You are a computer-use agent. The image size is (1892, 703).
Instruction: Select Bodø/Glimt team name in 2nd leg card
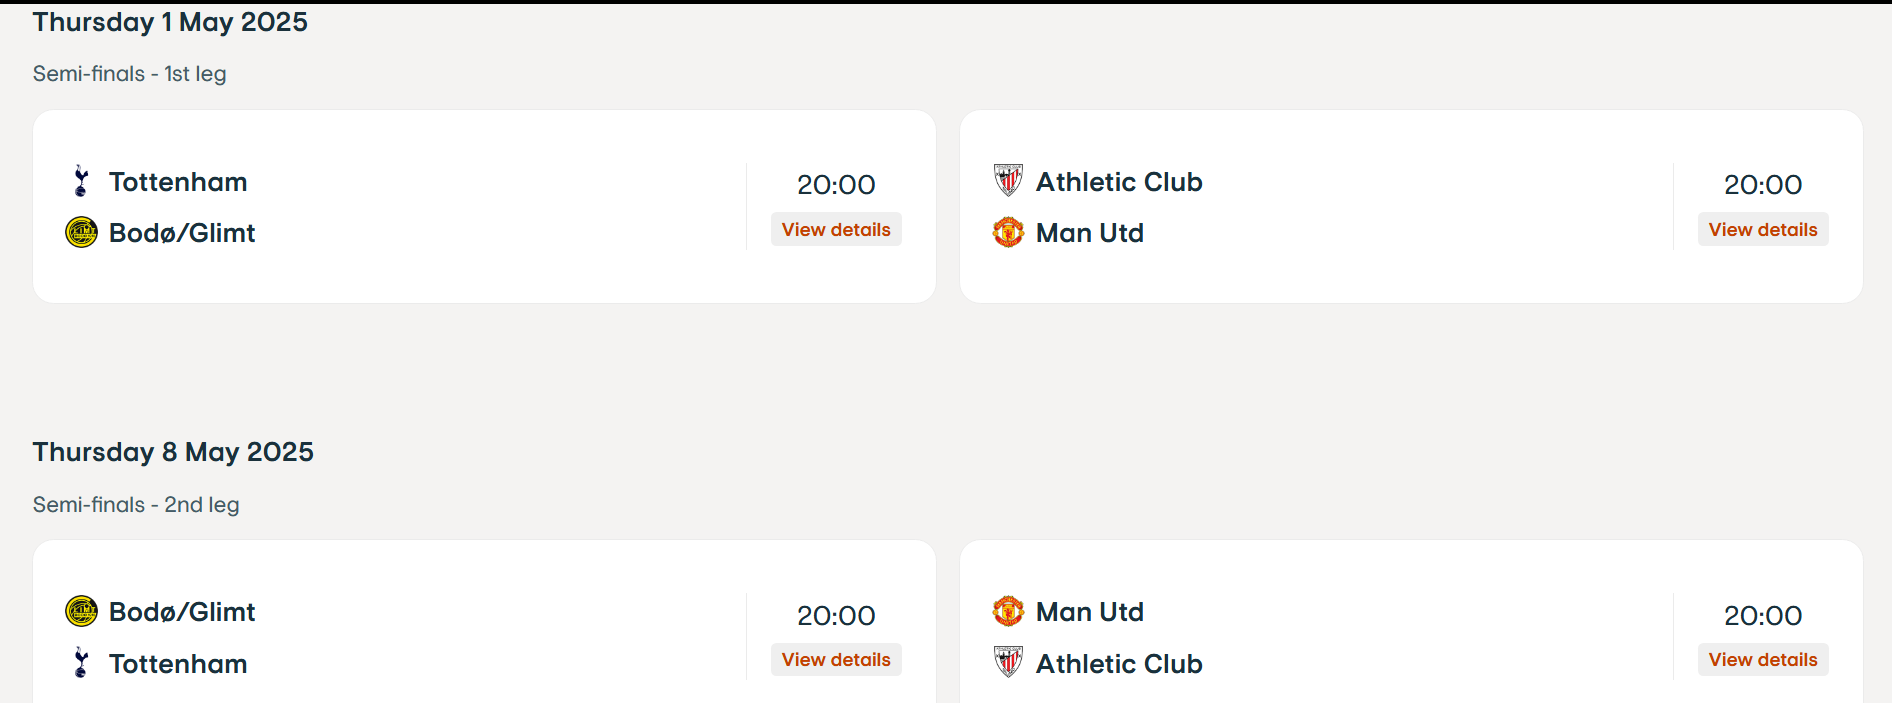pos(182,612)
